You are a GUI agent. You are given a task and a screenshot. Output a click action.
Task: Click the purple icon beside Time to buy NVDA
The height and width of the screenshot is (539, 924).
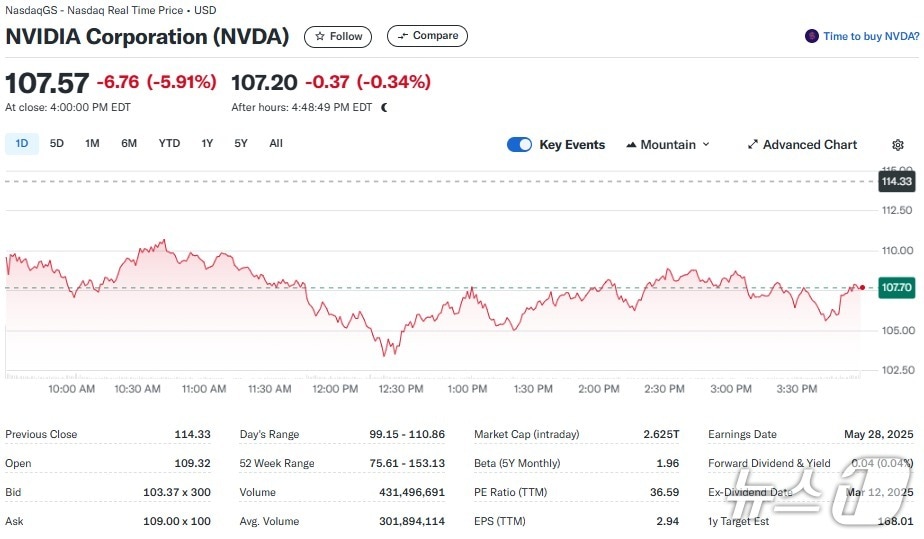click(812, 36)
